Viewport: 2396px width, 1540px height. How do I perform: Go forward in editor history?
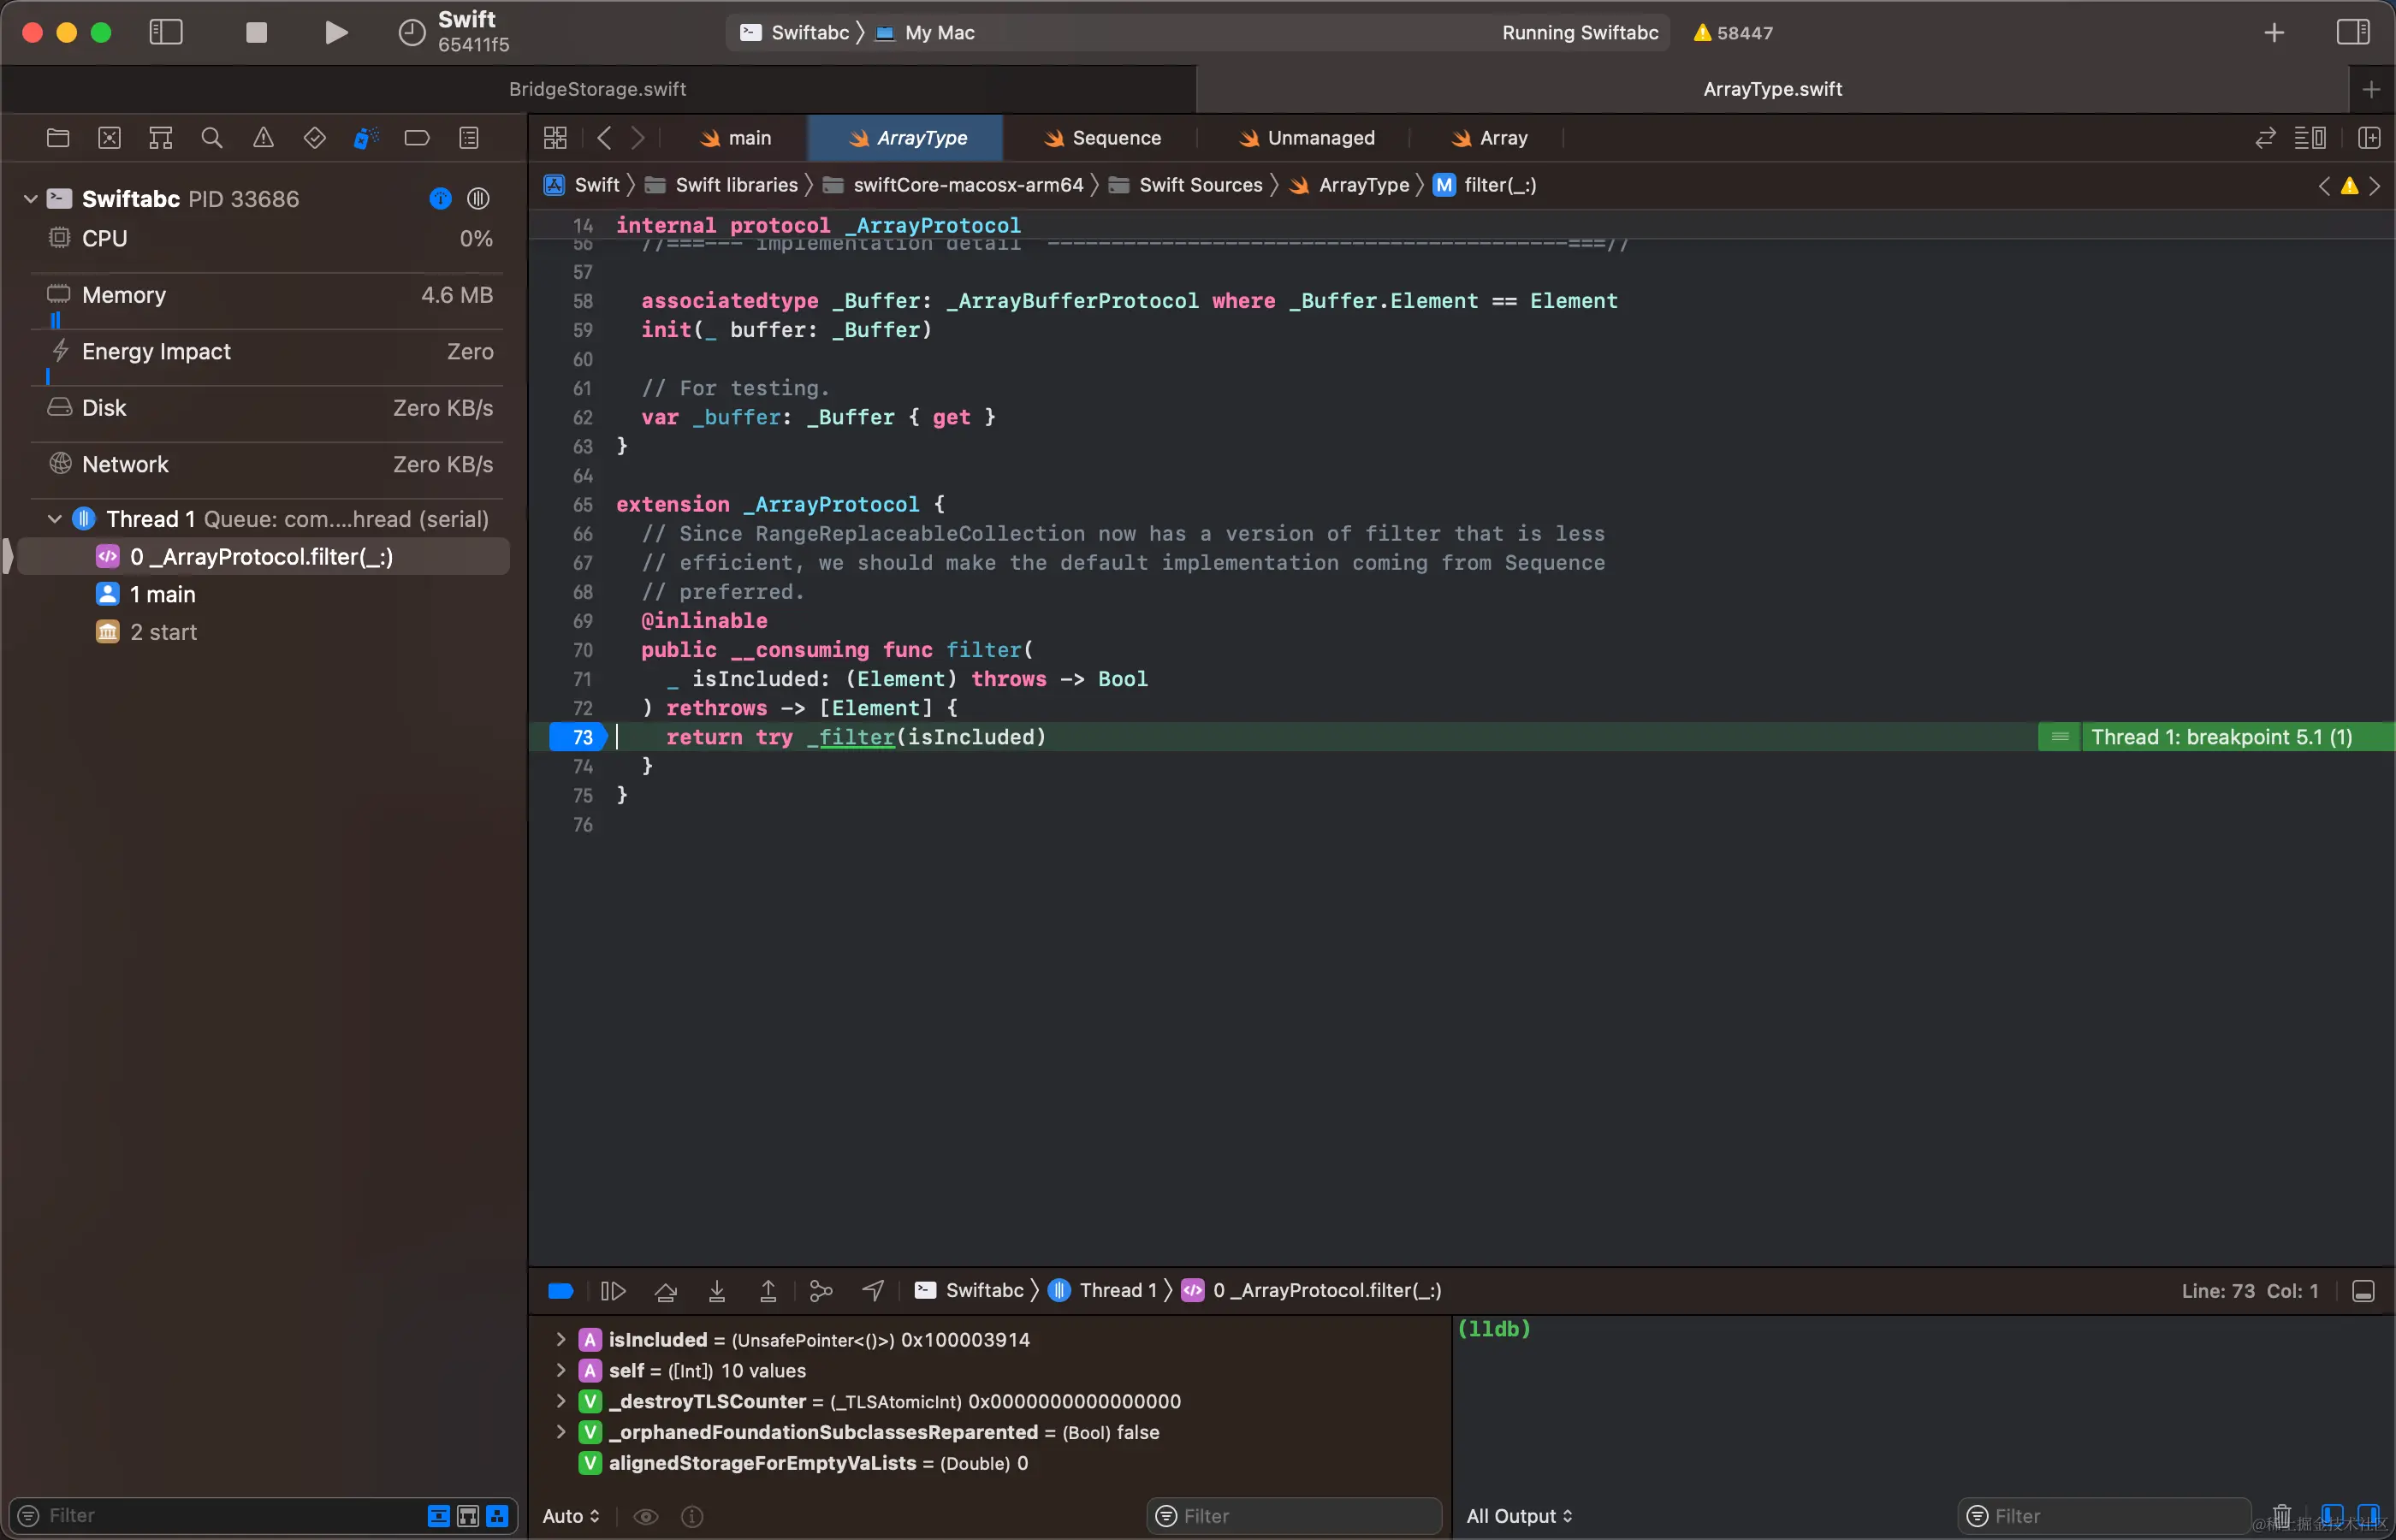coord(638,138)
